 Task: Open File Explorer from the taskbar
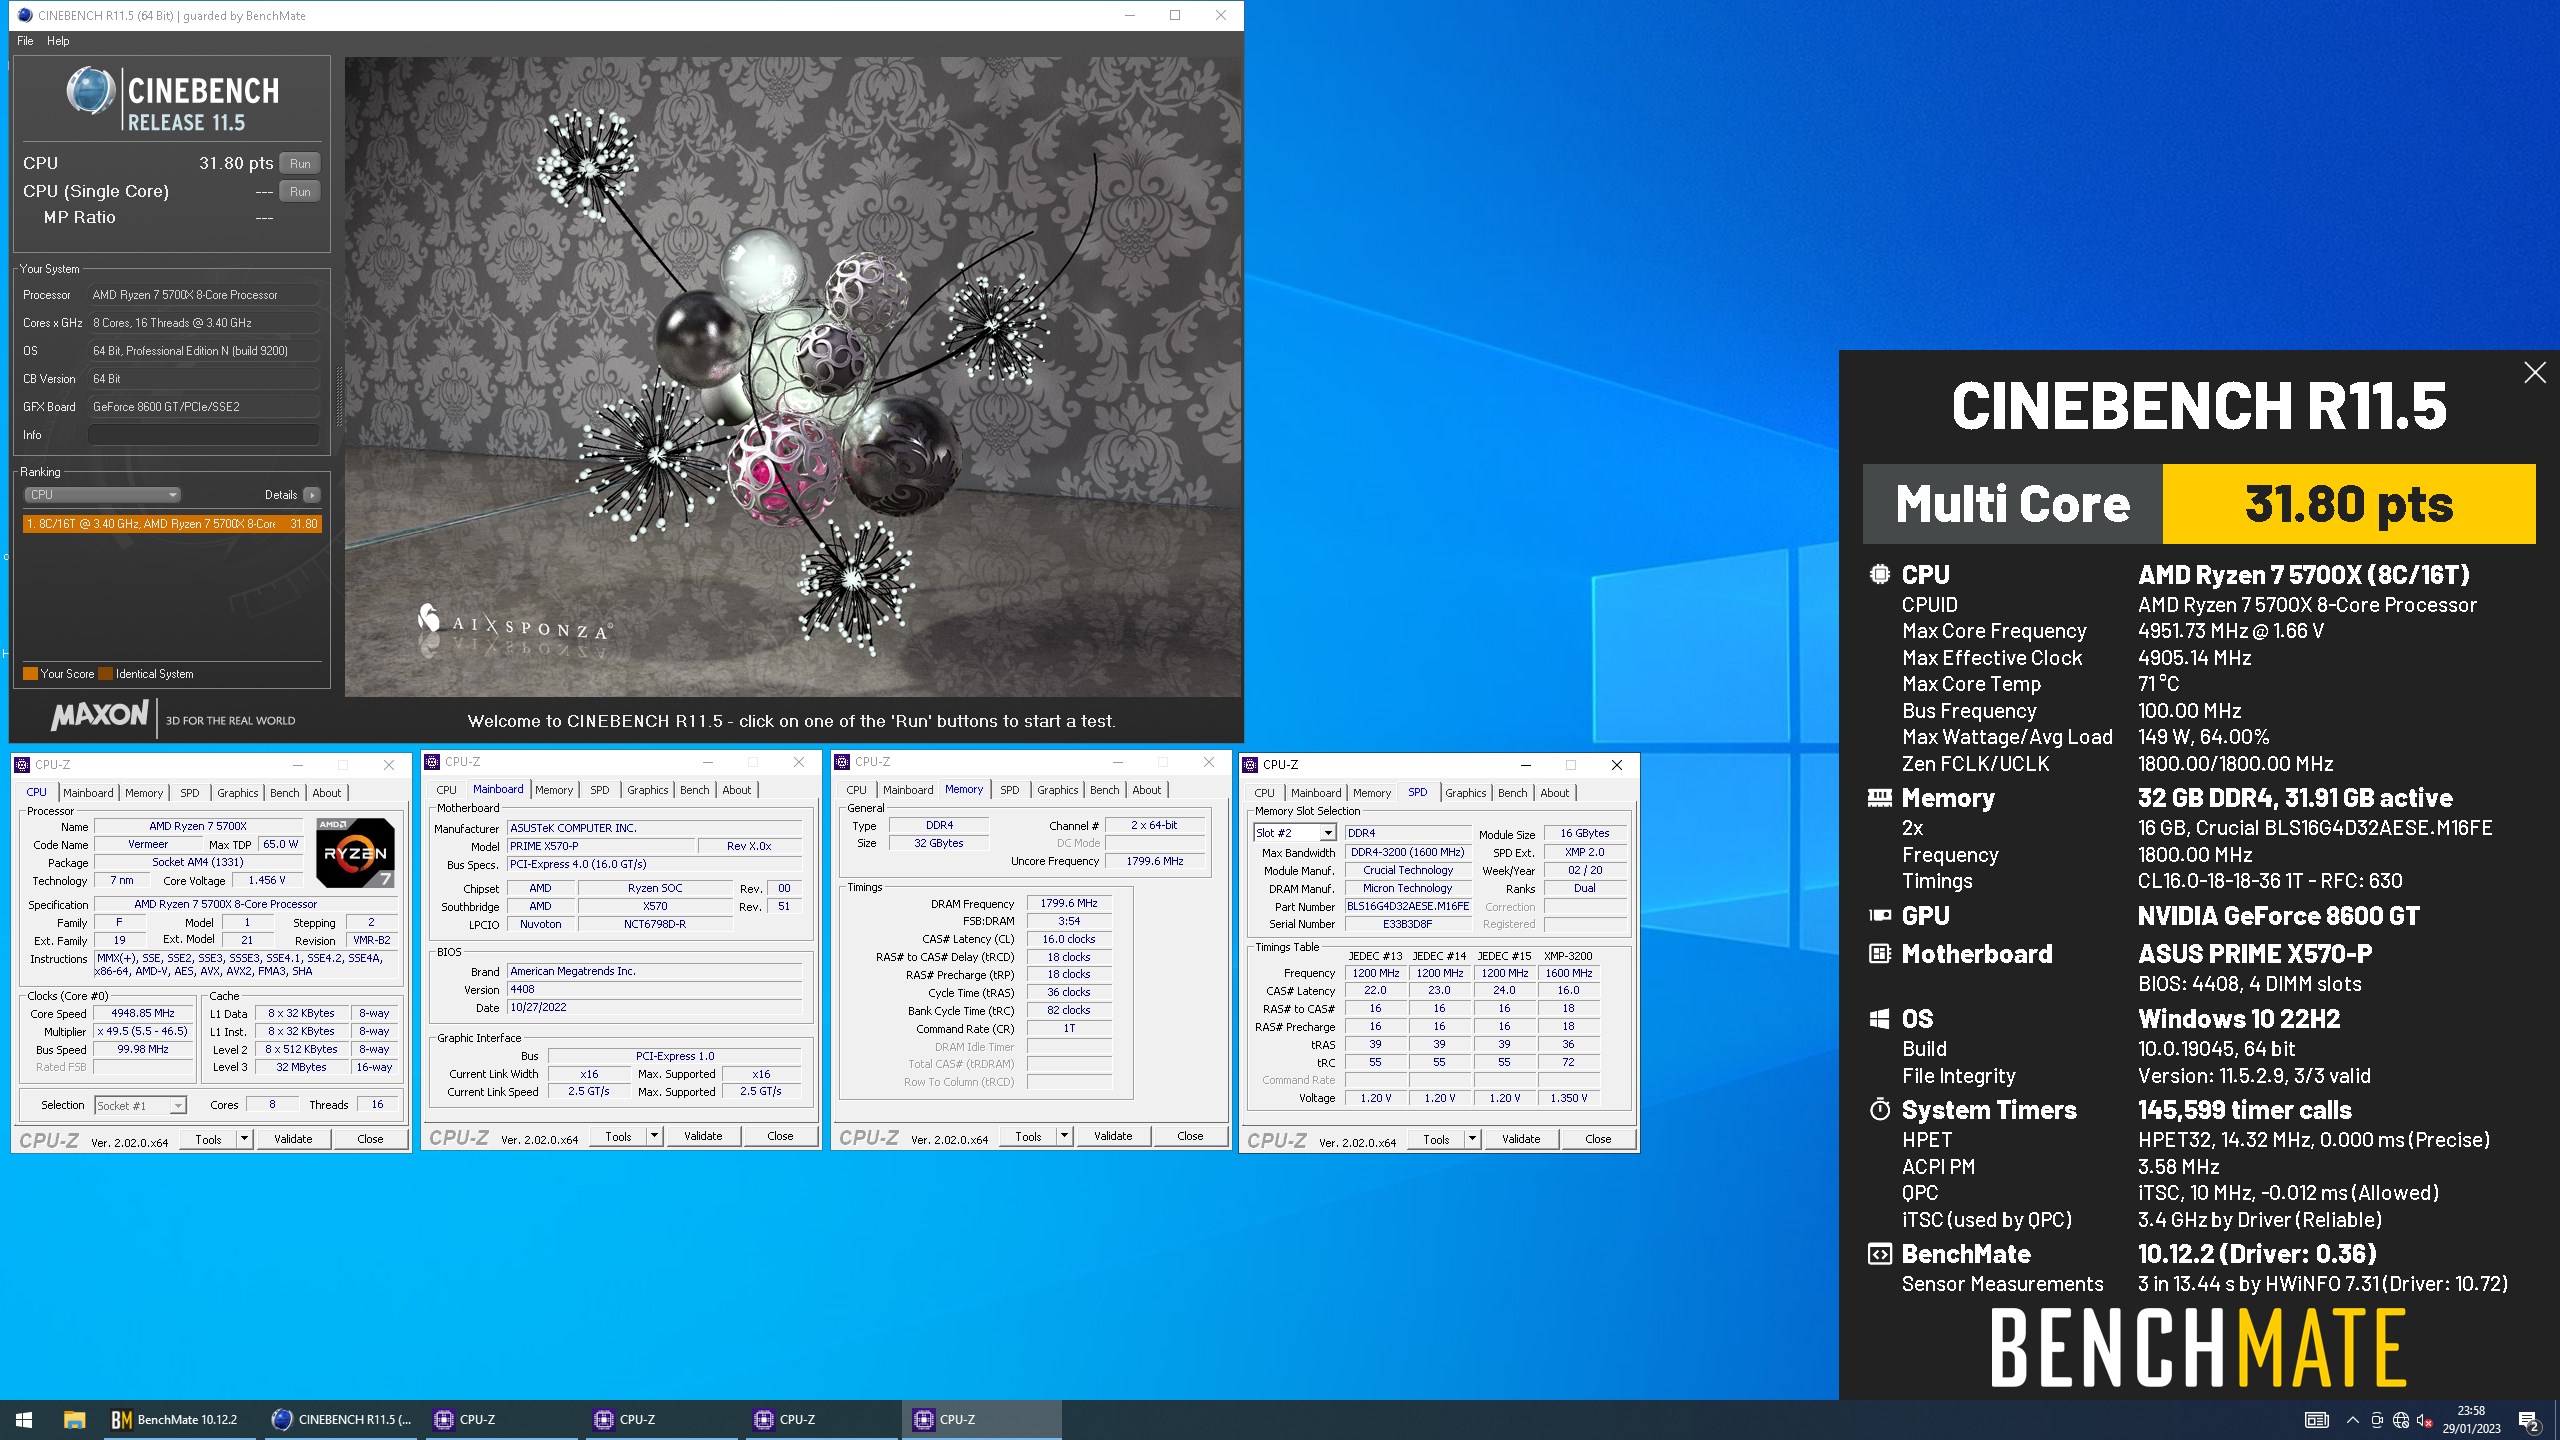74,1420
